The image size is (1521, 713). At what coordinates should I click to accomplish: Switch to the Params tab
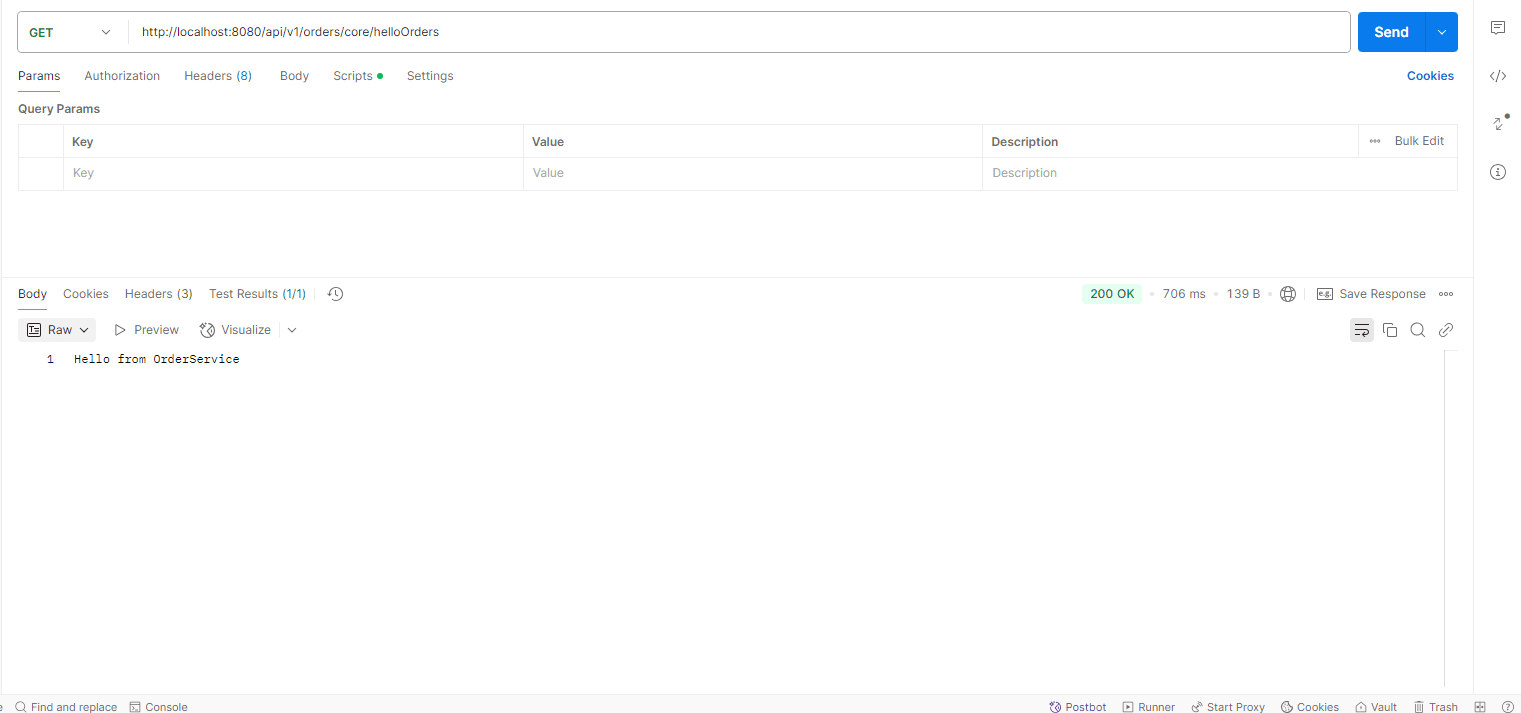pyautogui.click(x=39, y=76)
